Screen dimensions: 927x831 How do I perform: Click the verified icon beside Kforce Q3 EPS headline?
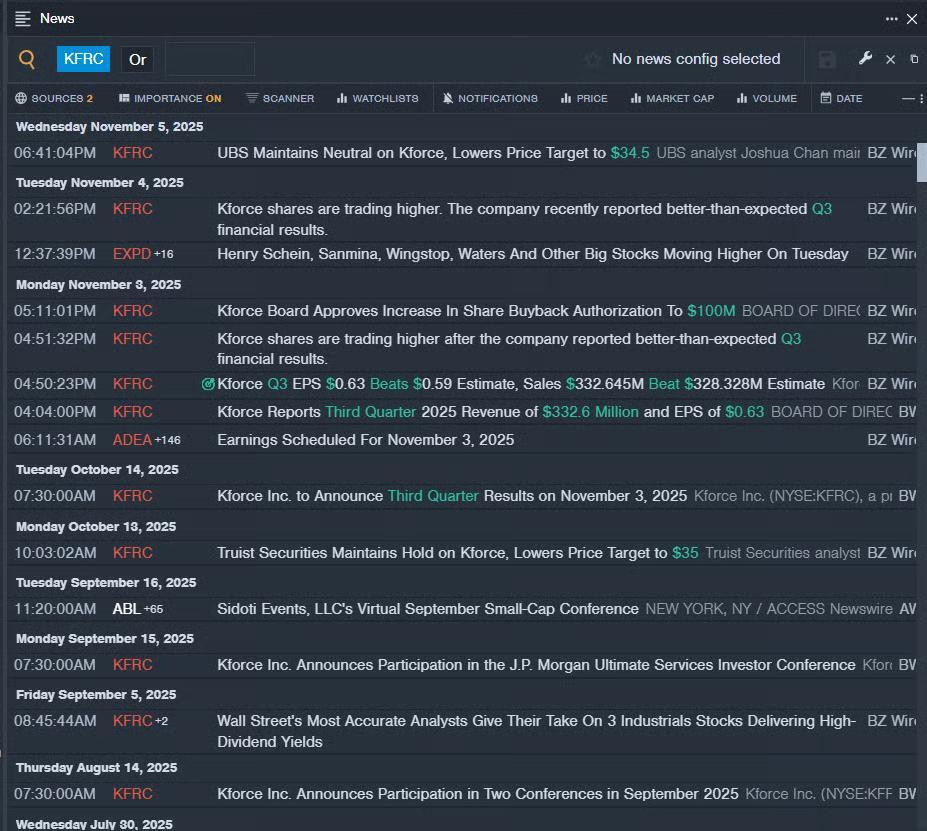click(x=208, y=384)
